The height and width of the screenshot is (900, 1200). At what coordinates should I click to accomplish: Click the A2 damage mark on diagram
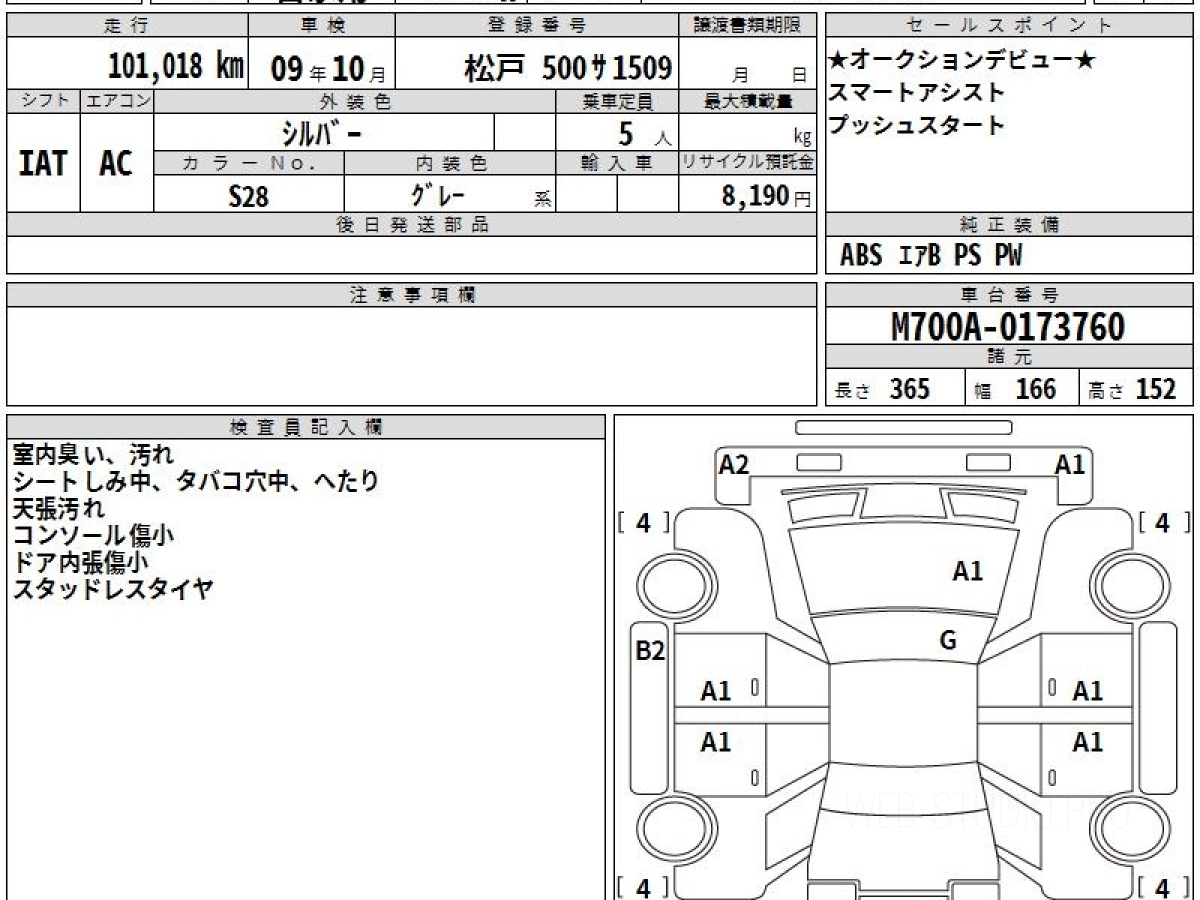pos(734,463)
